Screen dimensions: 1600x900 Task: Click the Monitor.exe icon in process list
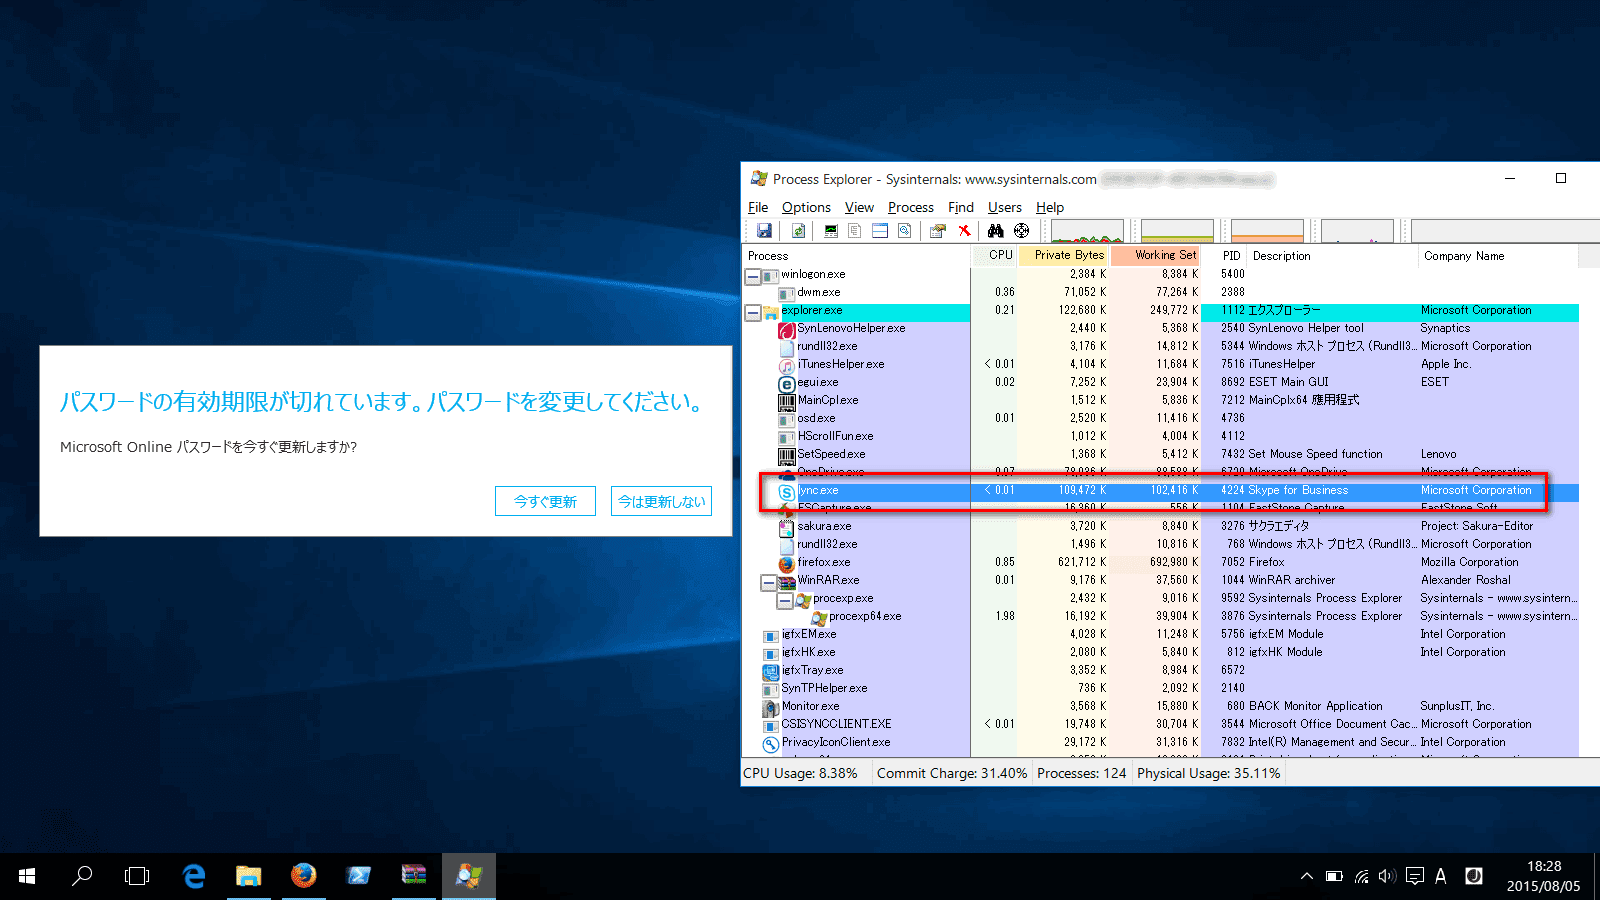pos(771,707)
